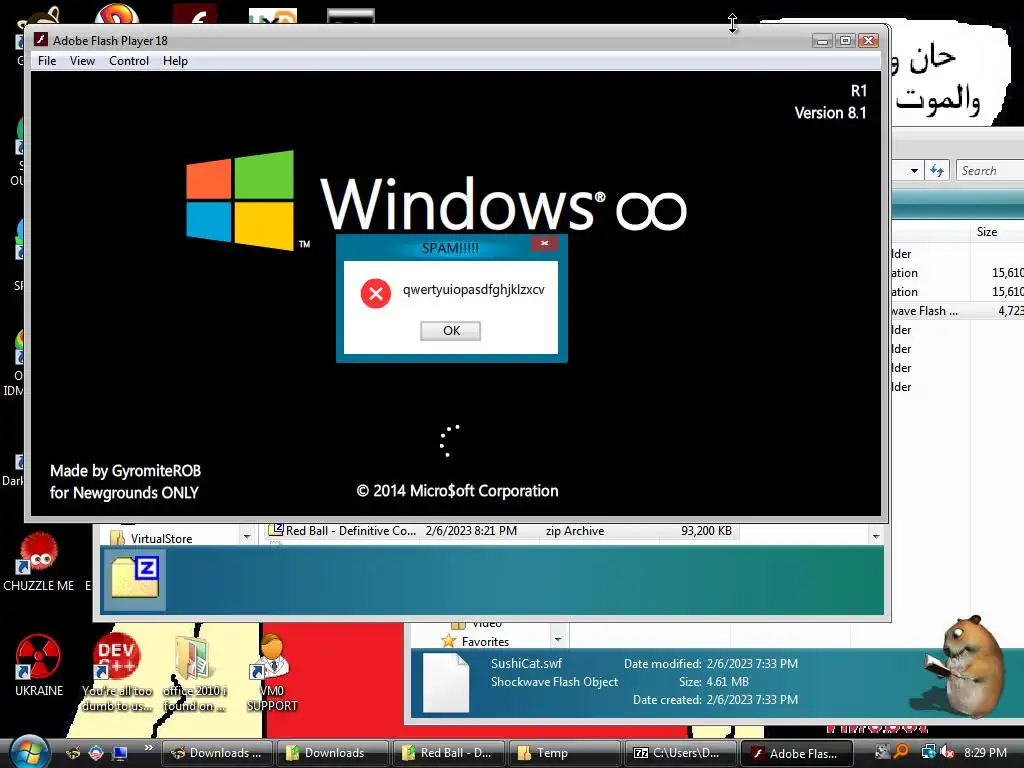Click the 93,200 KB size cell
The height and width of the screenshot is (768, 1024).
tap(706, 531)
